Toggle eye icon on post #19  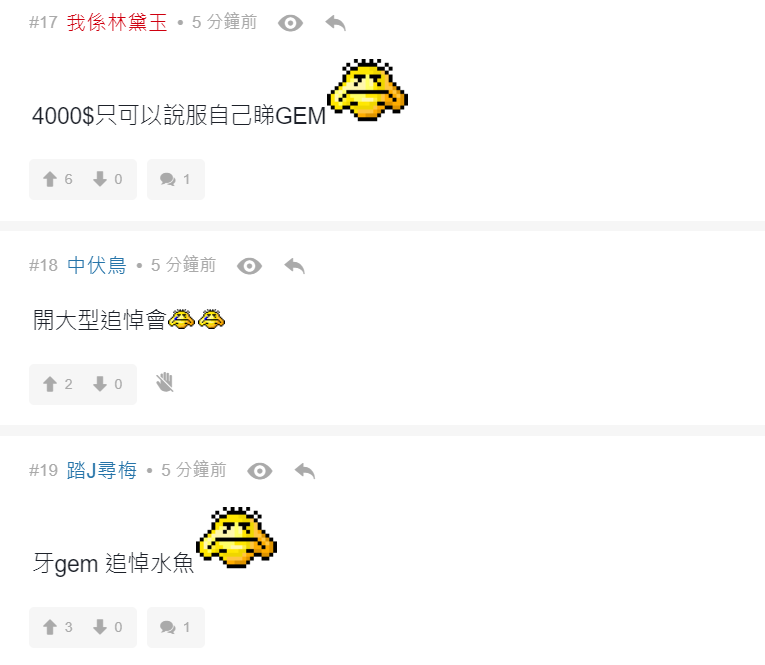point(260,471)
